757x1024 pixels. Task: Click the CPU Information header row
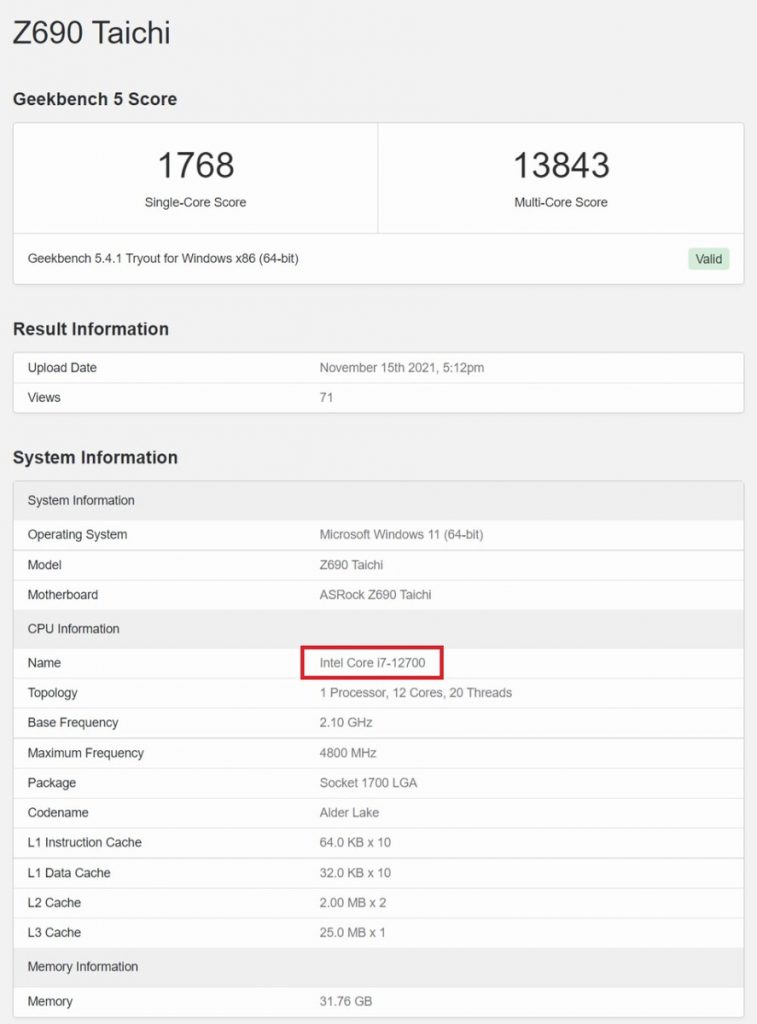click(x=378, y=629)
